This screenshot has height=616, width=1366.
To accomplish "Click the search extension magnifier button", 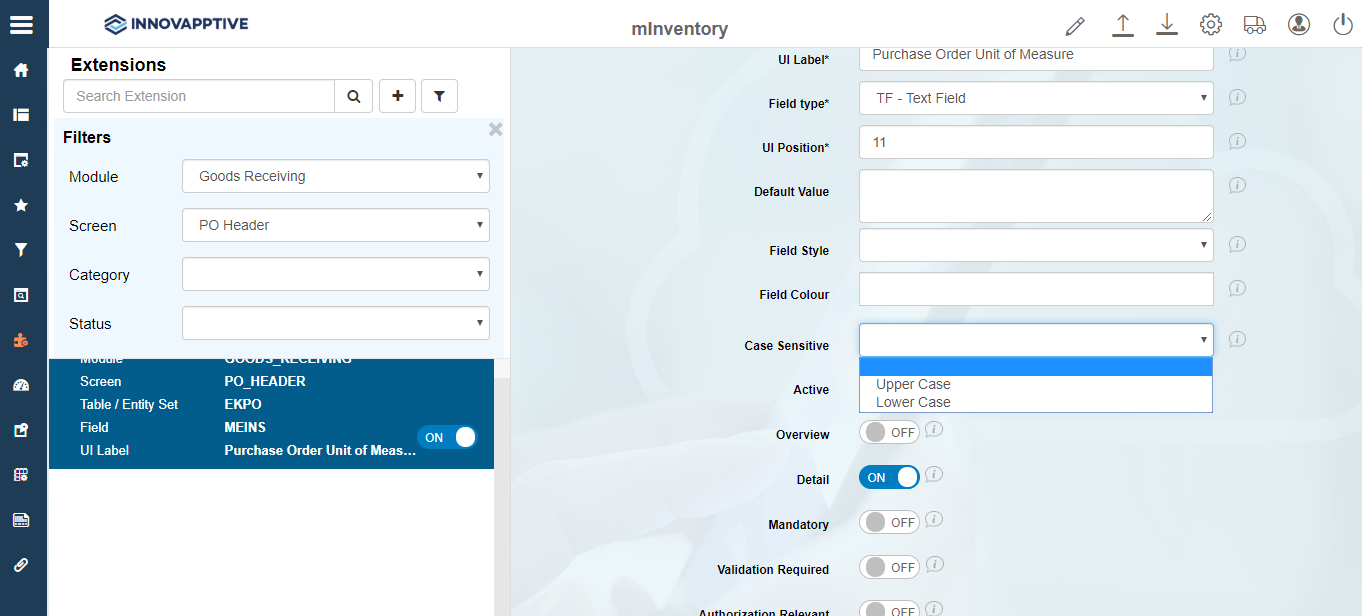I will [x=353, y=96].
